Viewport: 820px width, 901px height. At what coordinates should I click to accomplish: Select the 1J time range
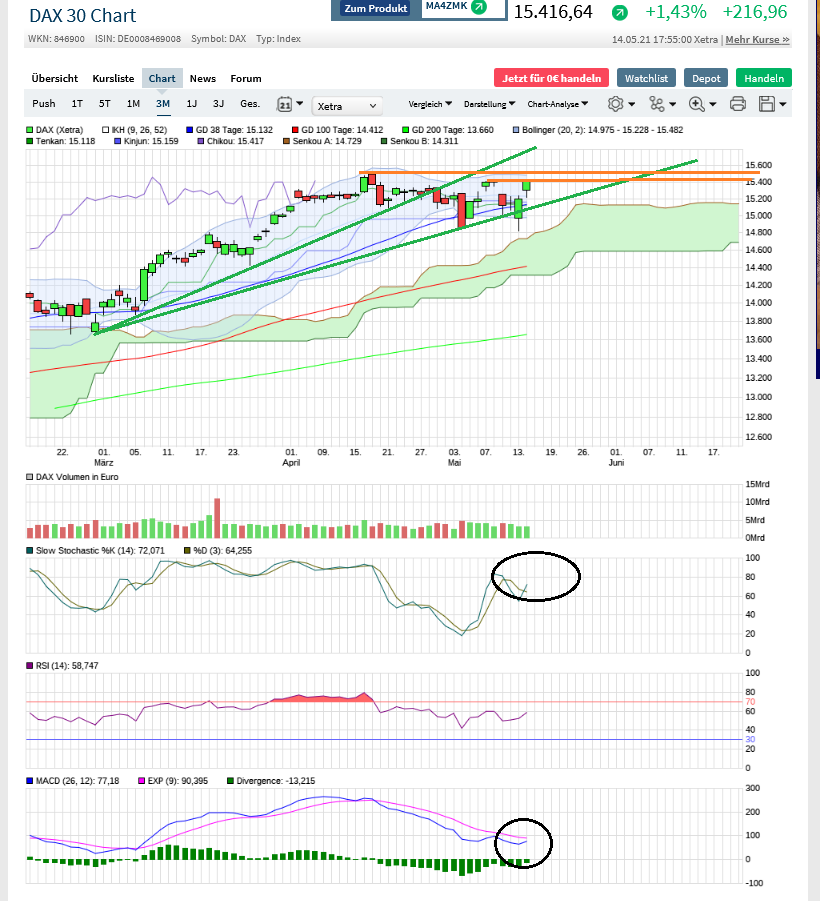pos(192,104)
